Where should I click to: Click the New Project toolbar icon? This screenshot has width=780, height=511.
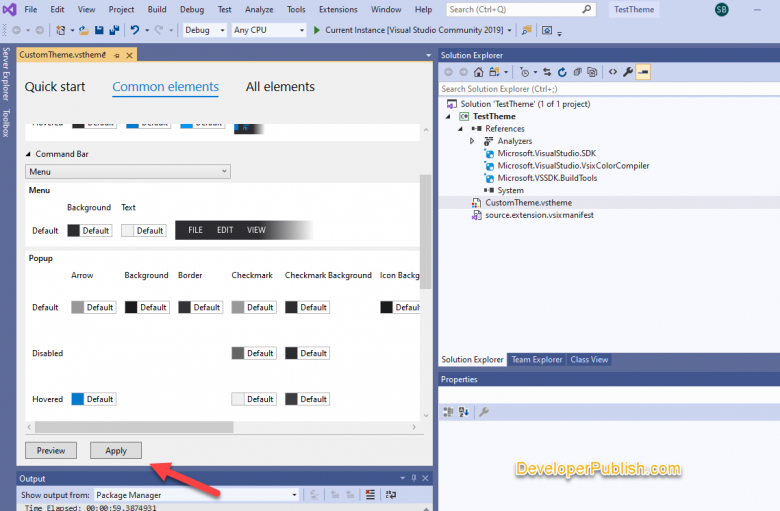pyautogui.click(x=61, y=30)
